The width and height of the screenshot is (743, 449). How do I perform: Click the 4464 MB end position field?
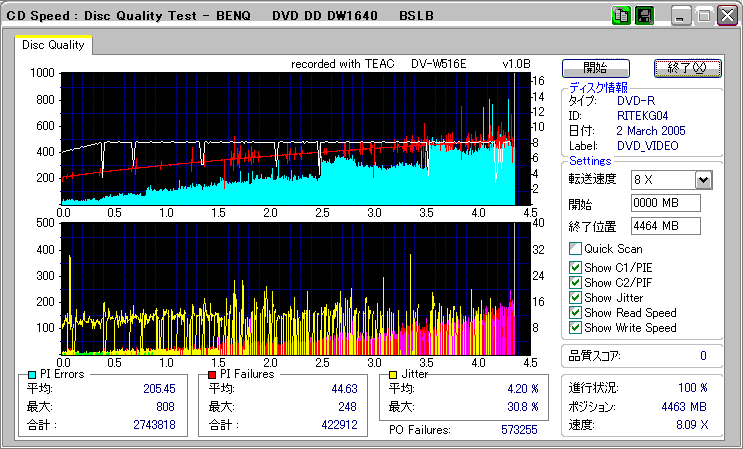point(666,225)
